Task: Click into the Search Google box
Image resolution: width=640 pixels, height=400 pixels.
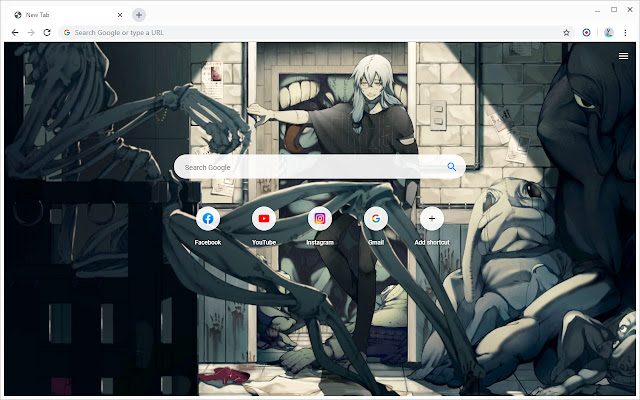Action: tap(320, 167)
